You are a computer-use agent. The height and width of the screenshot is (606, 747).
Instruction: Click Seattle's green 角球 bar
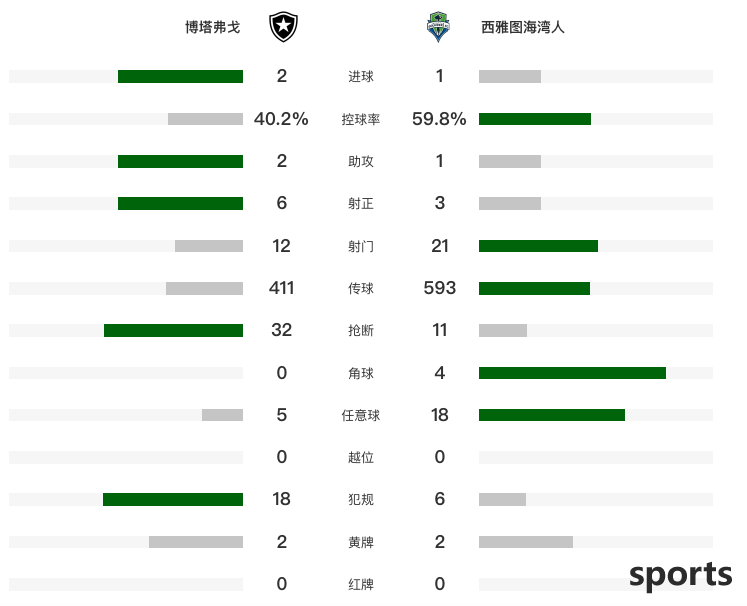[572, 373]
